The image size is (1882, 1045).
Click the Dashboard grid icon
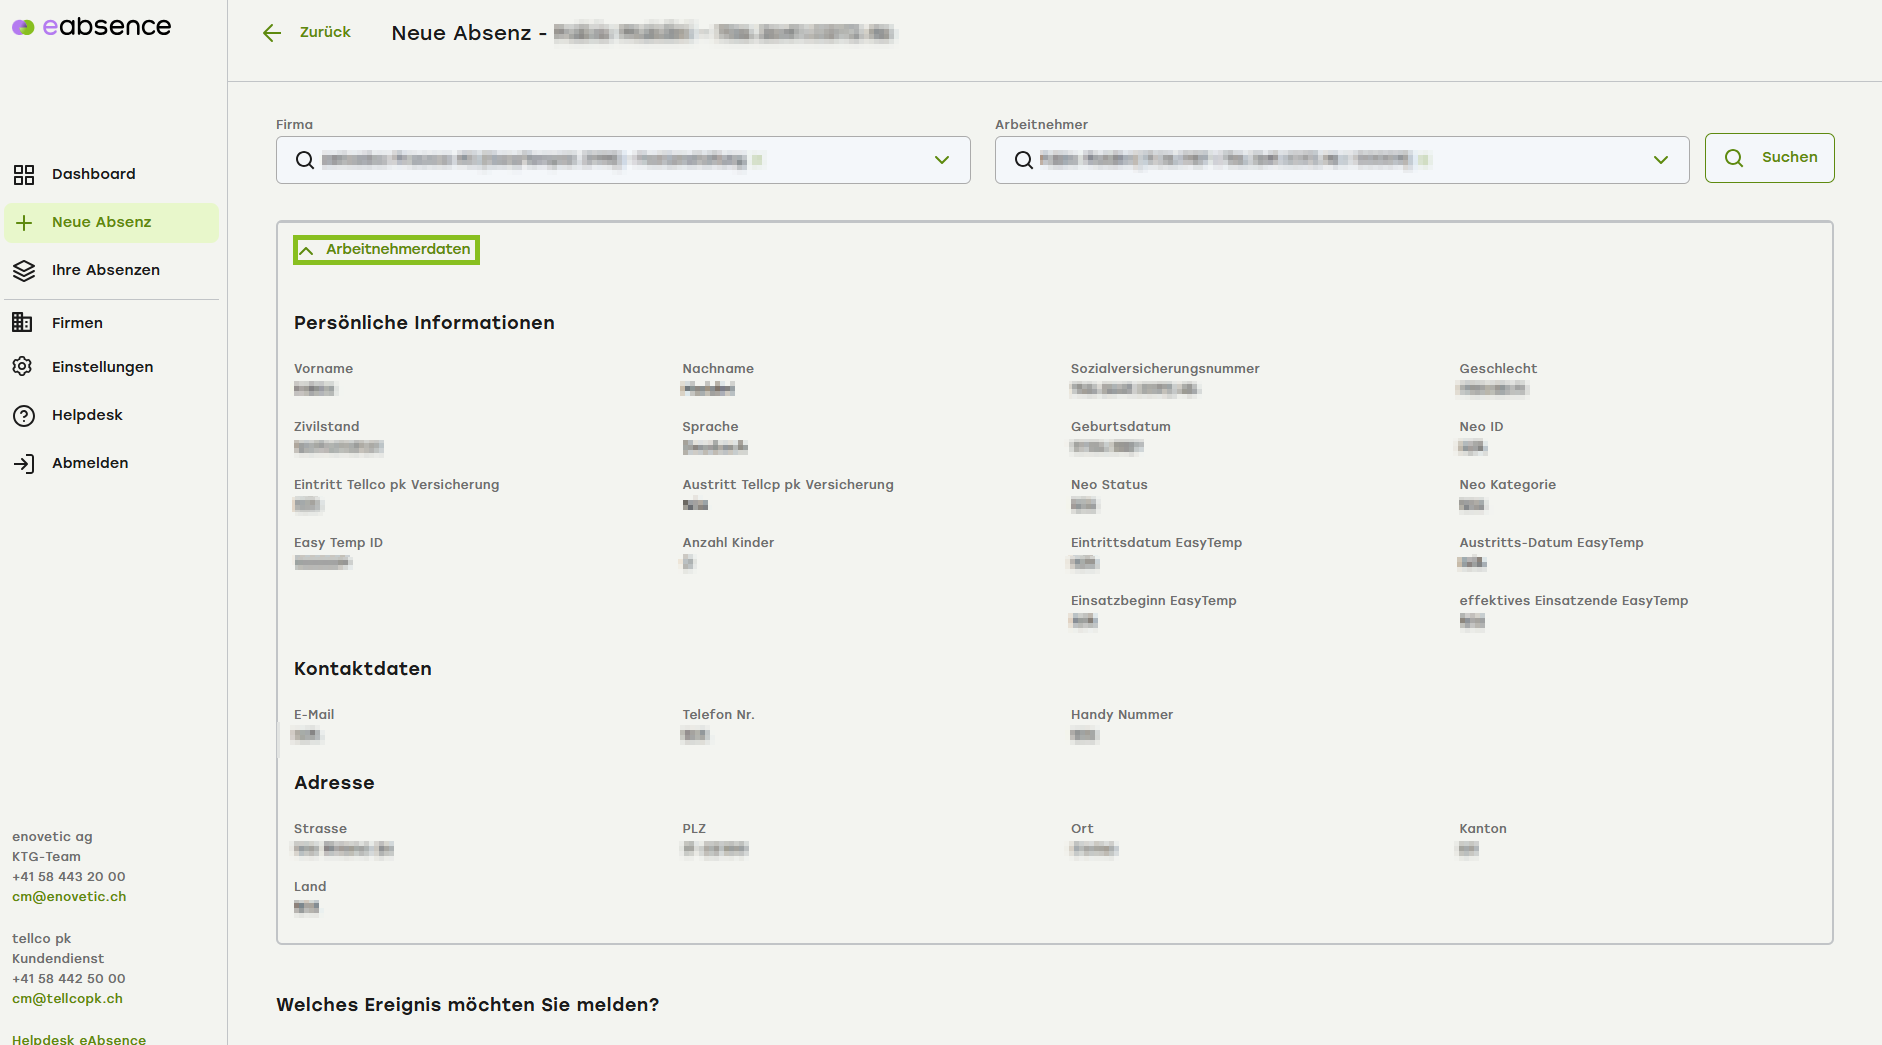24,175
